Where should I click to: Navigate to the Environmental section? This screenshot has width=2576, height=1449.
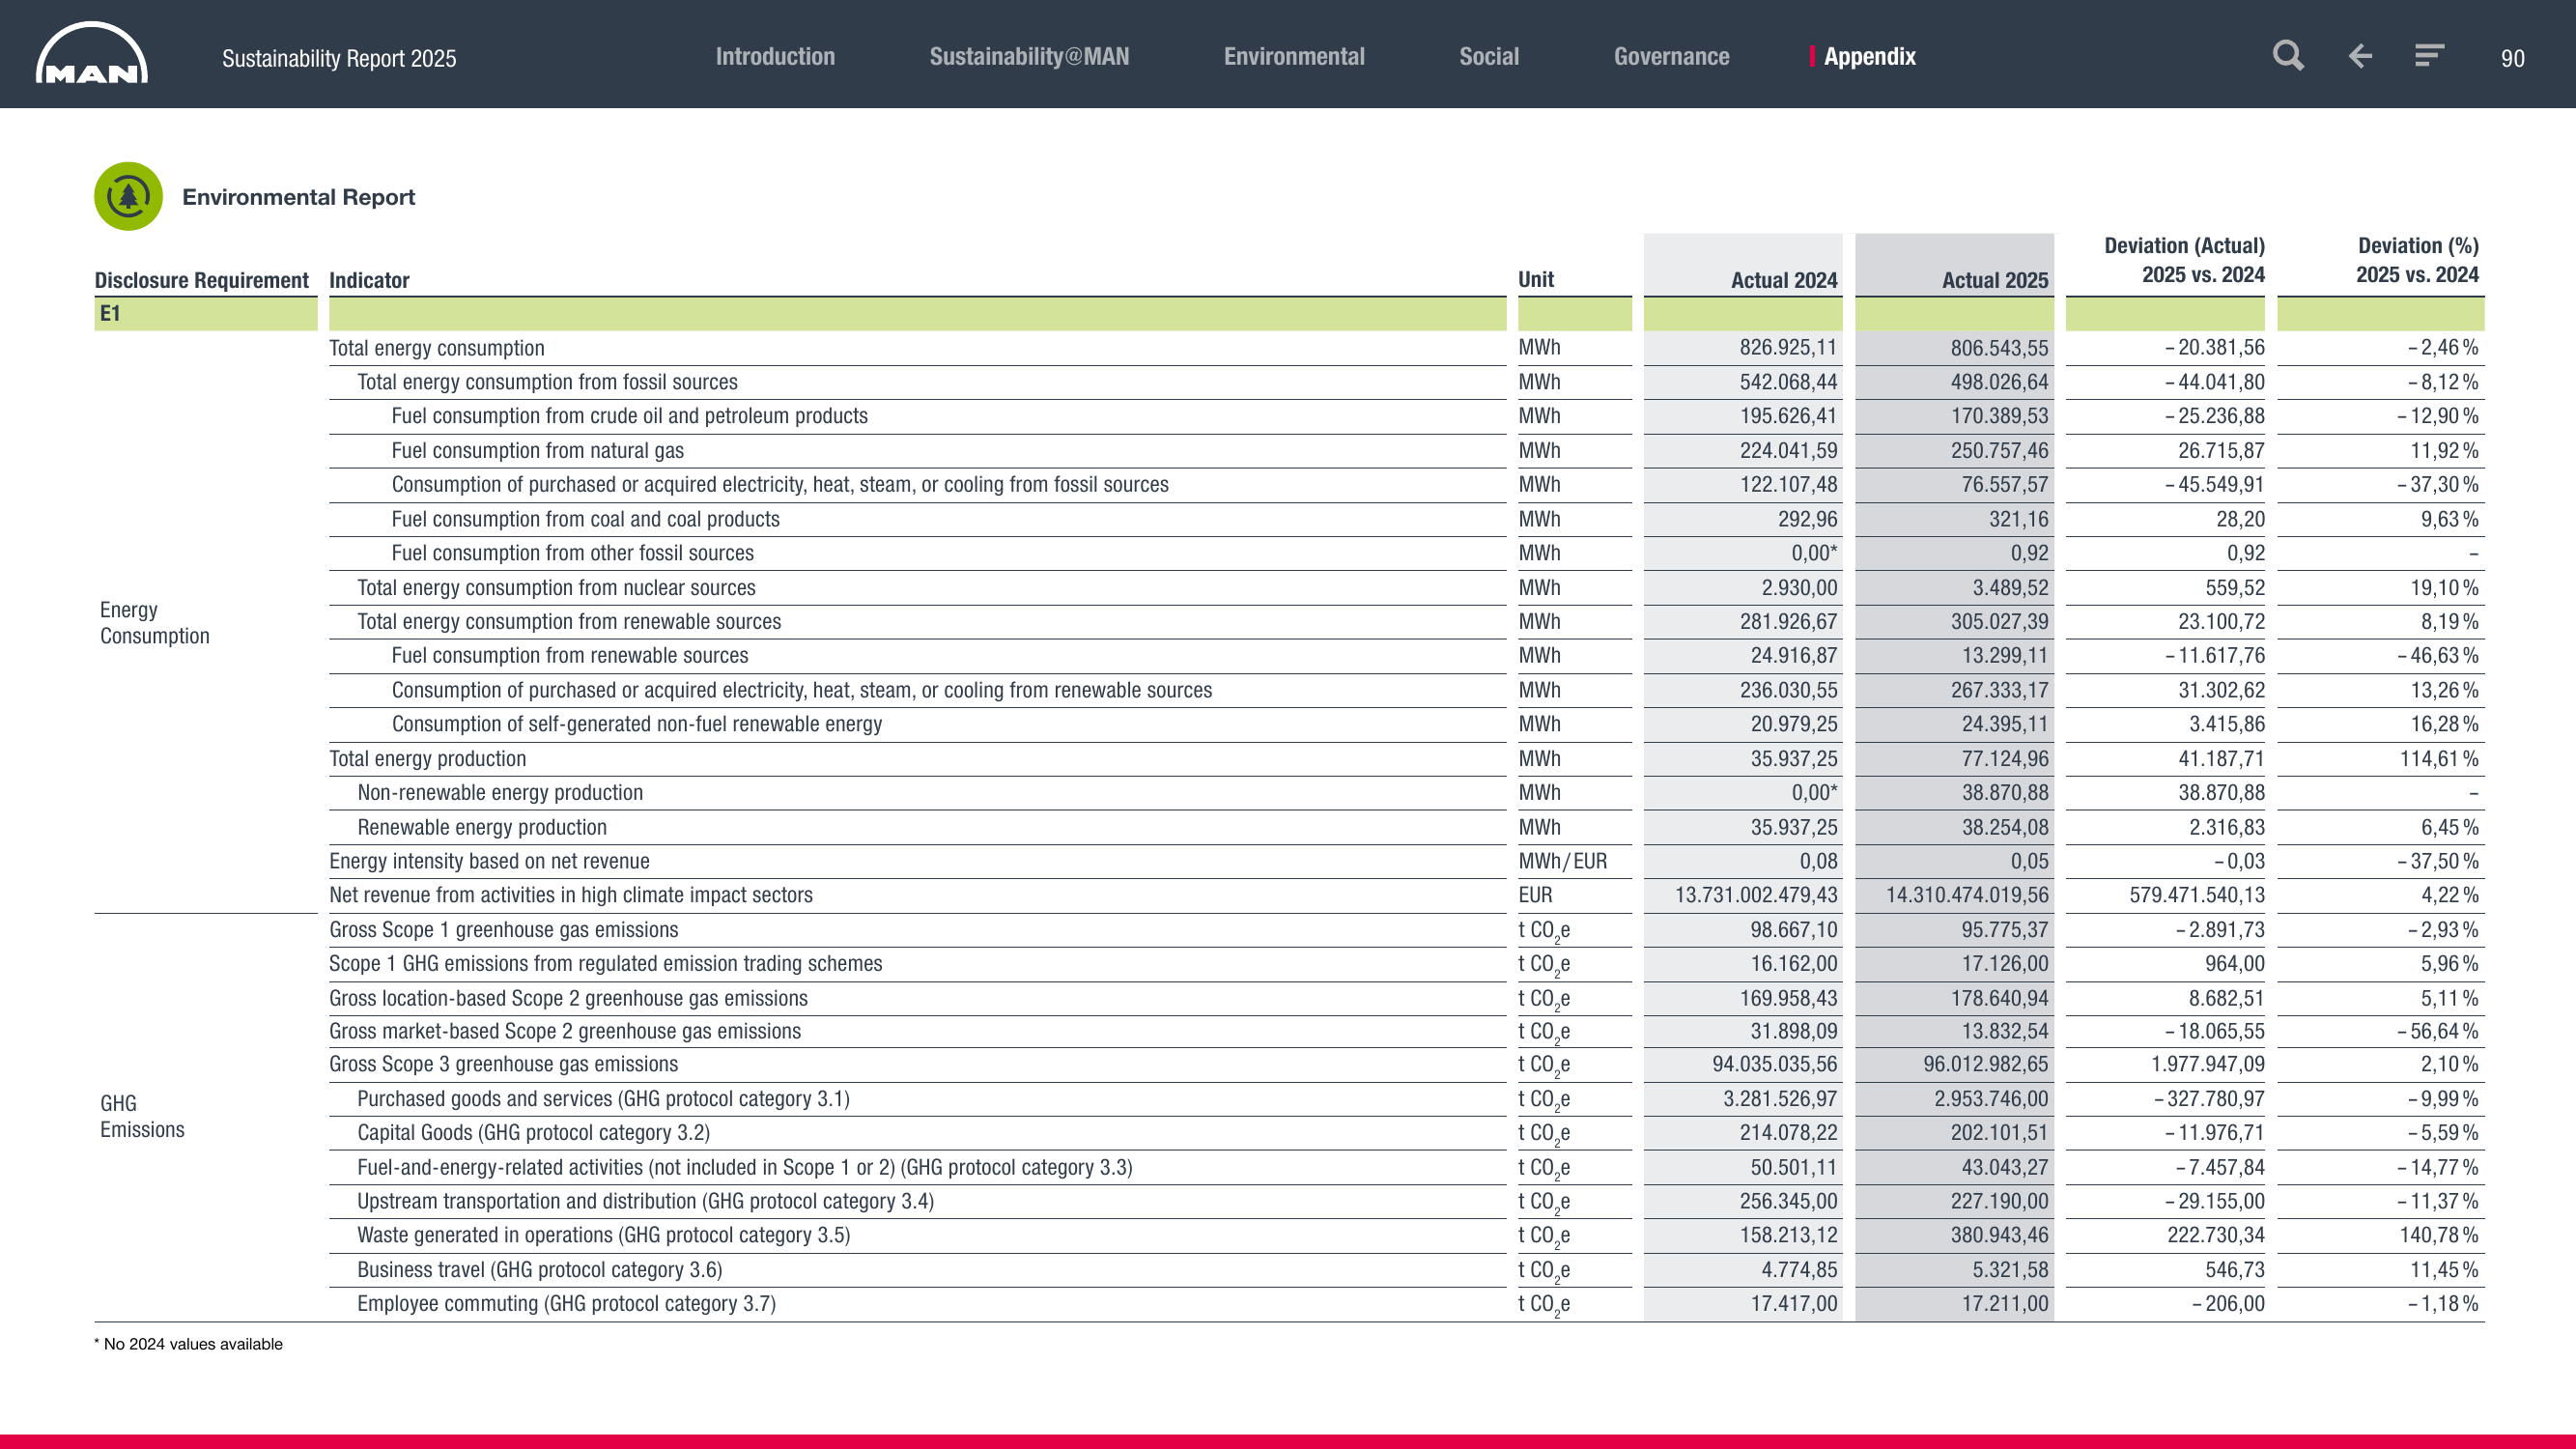pyautogui.click(x=1294, y=57)
